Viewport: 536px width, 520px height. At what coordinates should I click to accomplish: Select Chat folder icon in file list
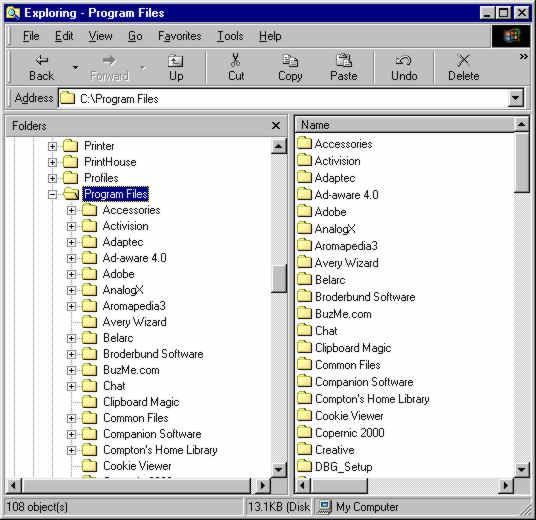click(304, 330)
